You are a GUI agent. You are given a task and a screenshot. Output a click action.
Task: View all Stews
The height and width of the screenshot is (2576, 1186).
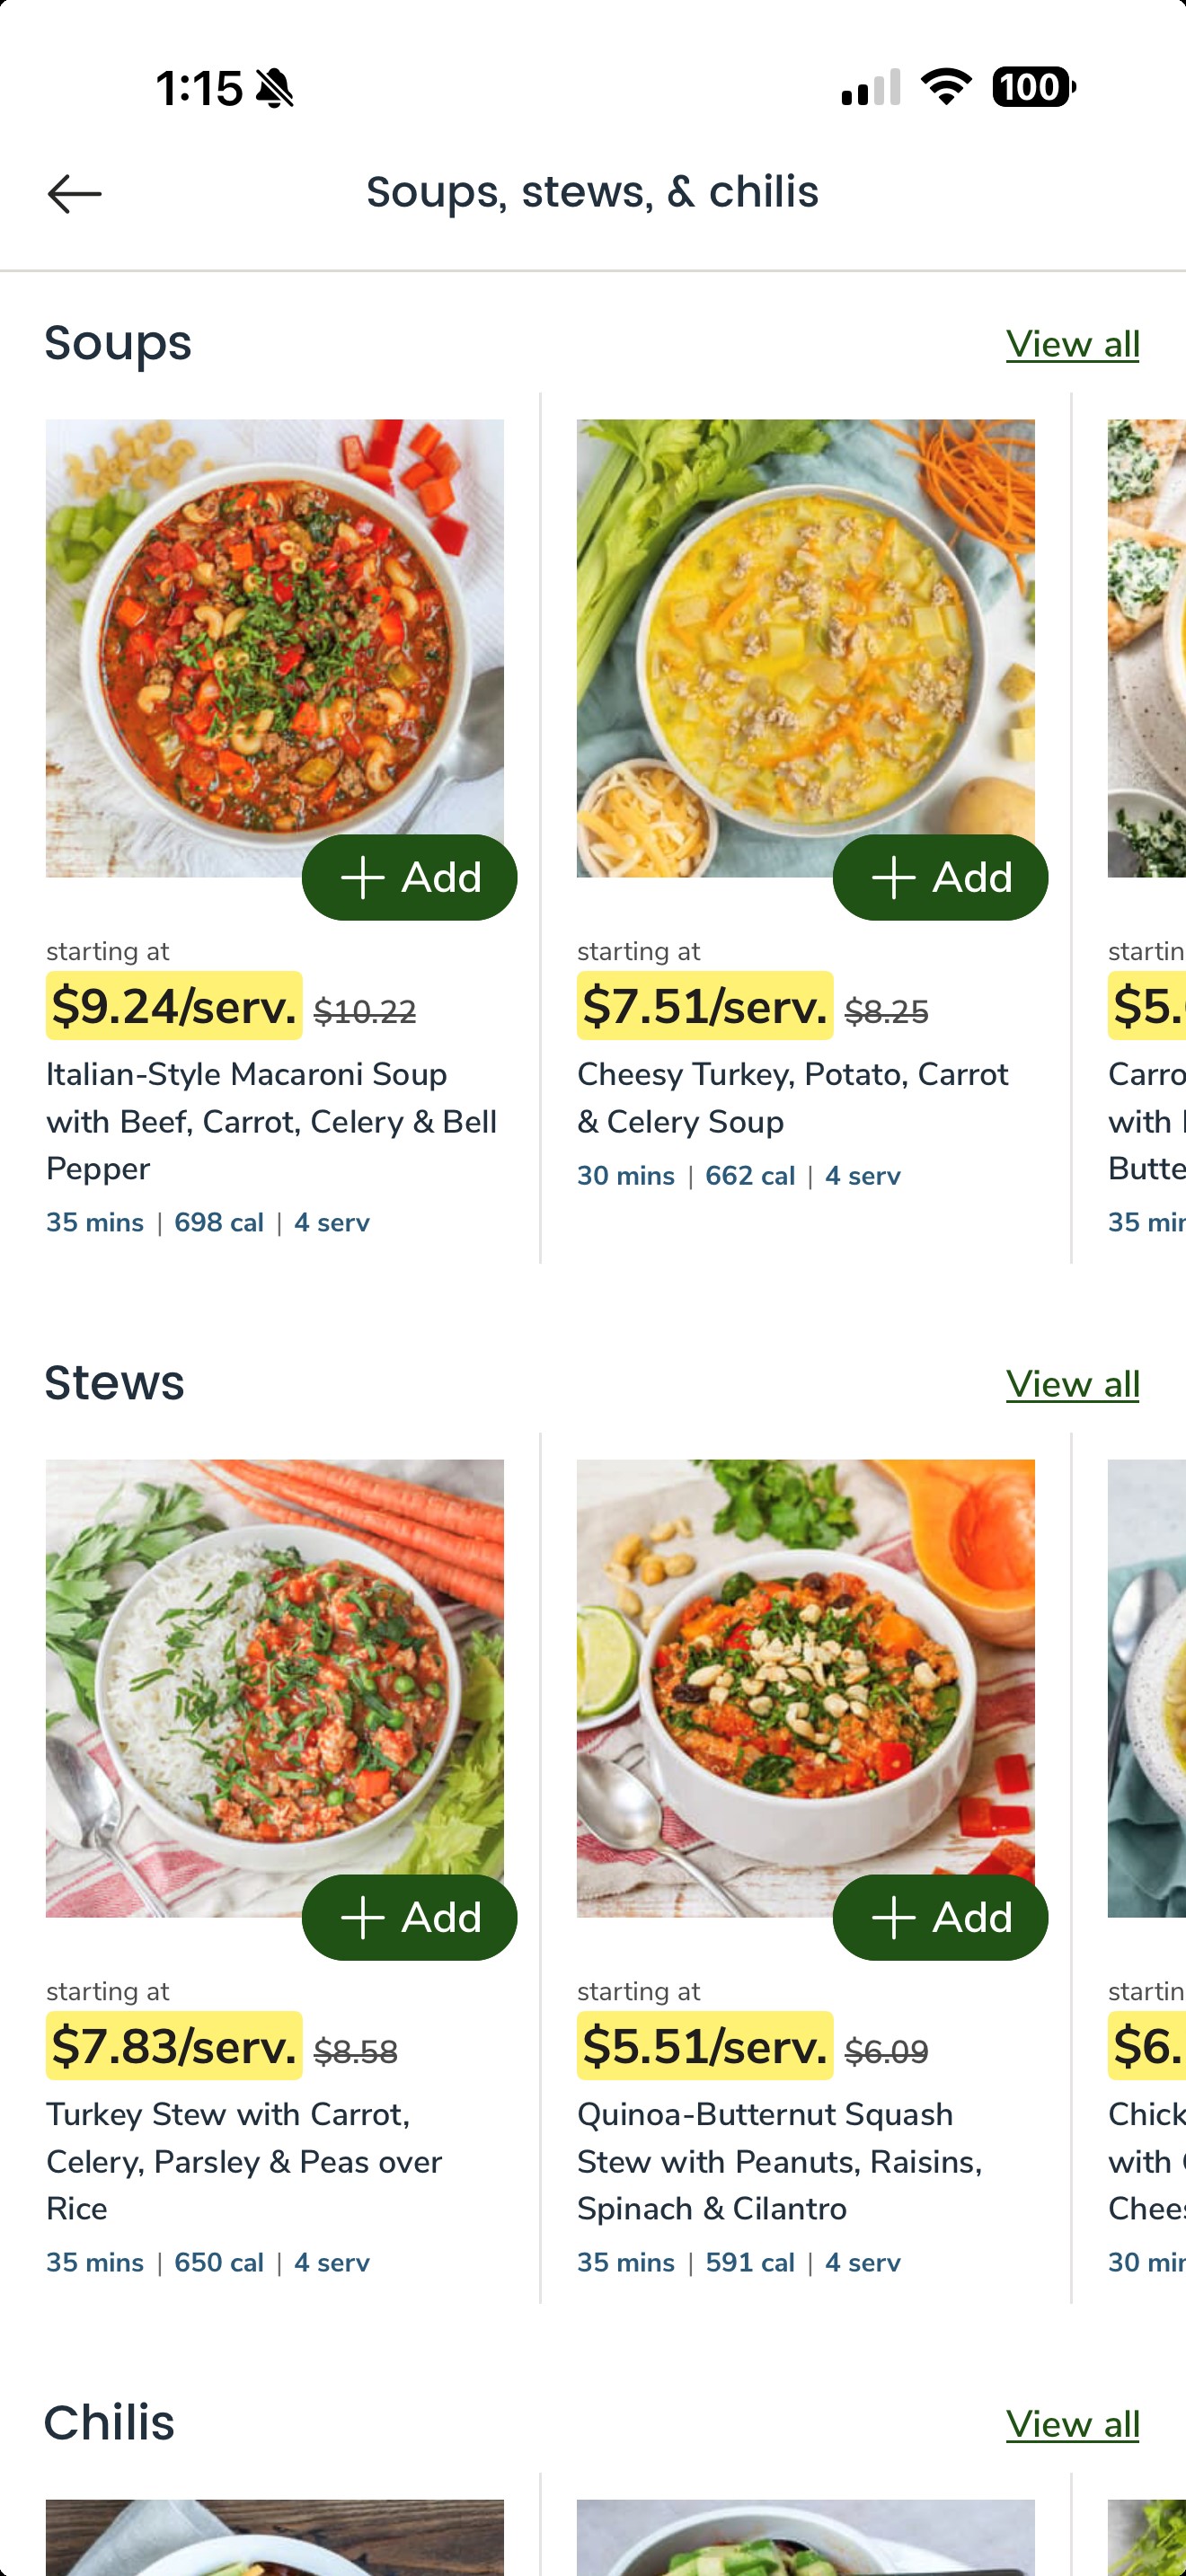1072,1384
